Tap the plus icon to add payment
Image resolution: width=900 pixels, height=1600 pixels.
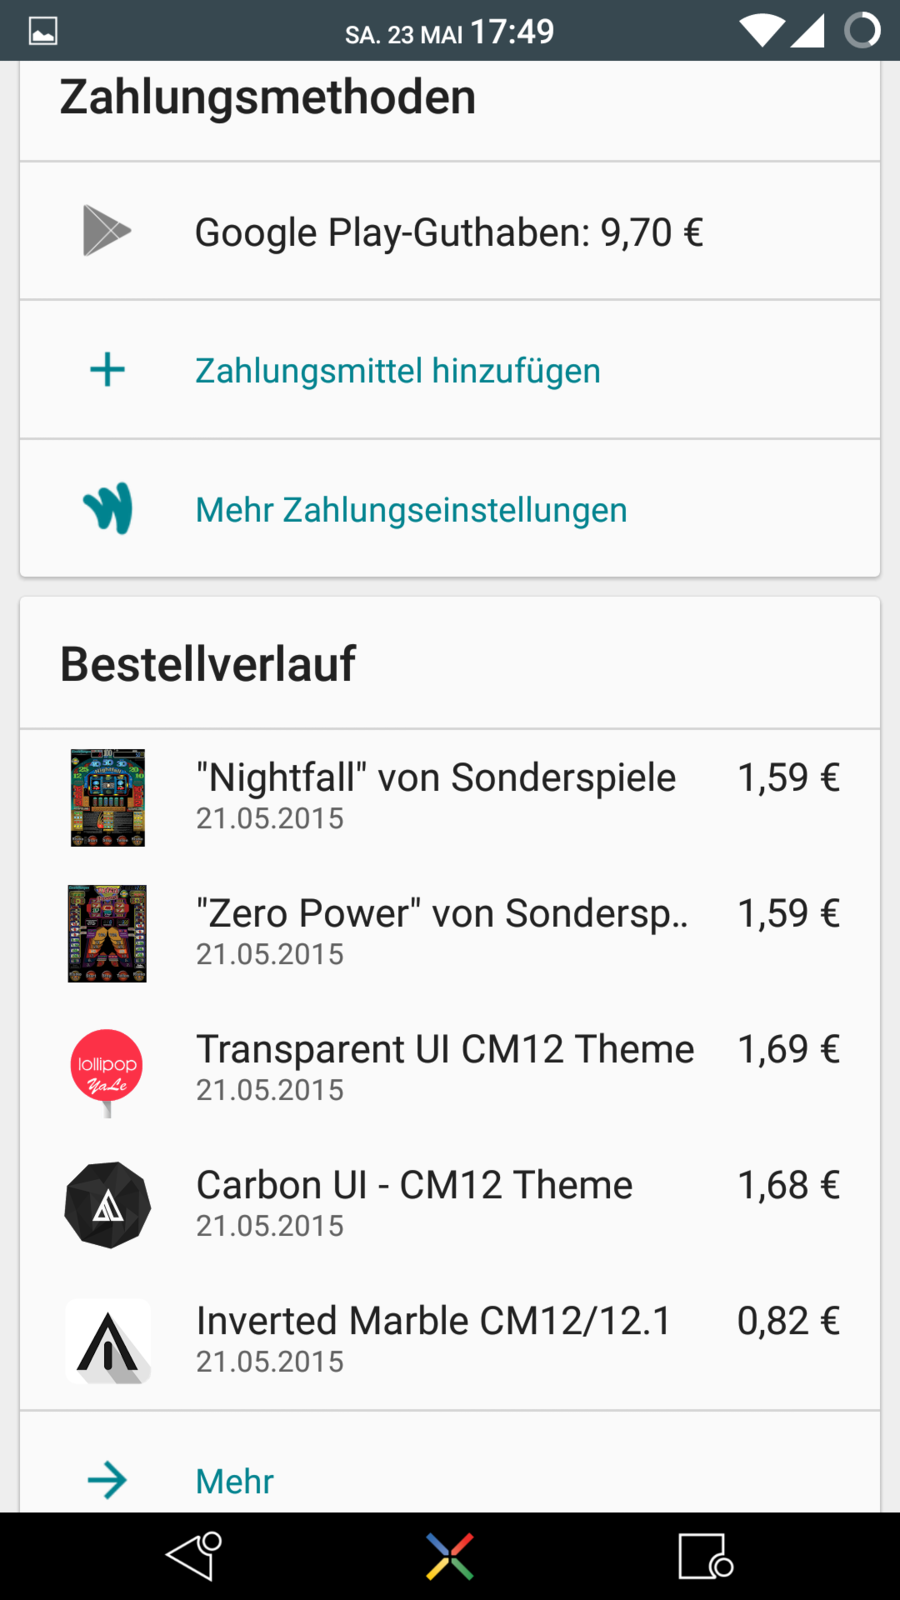pyautogui.click(x=107, y=370)
